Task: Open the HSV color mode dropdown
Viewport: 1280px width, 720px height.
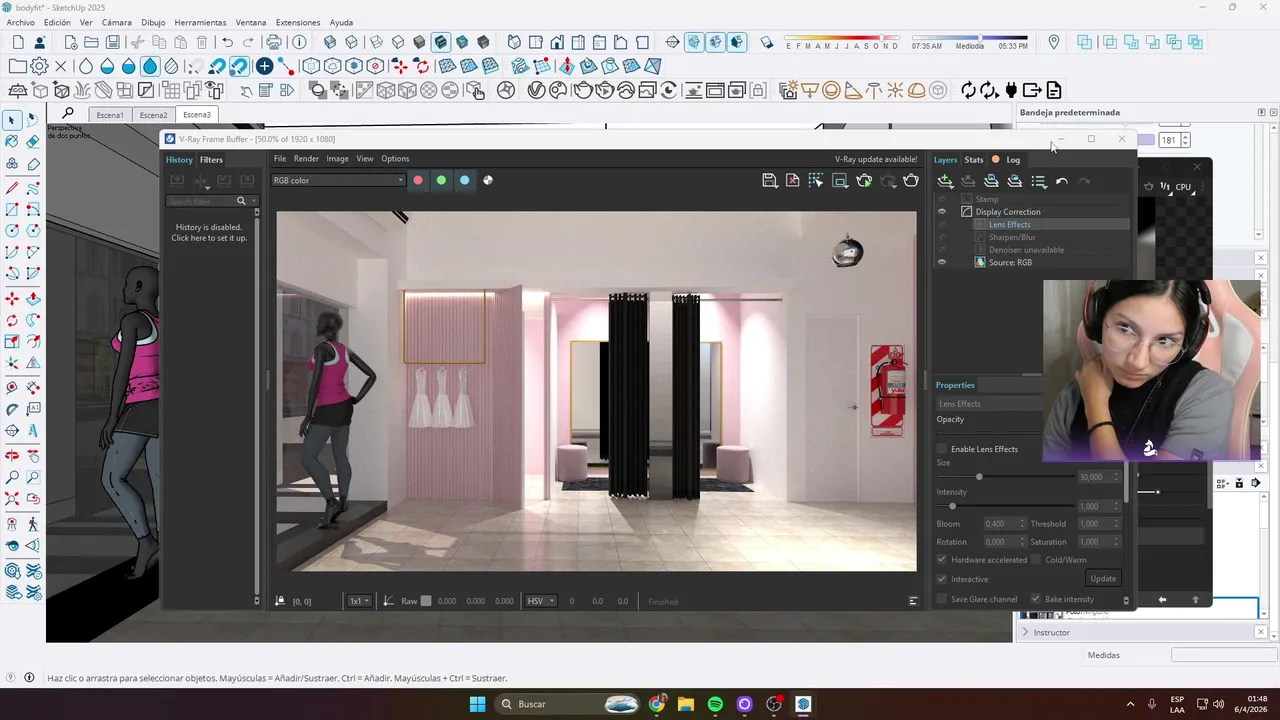Action: [x=540, y=601]
